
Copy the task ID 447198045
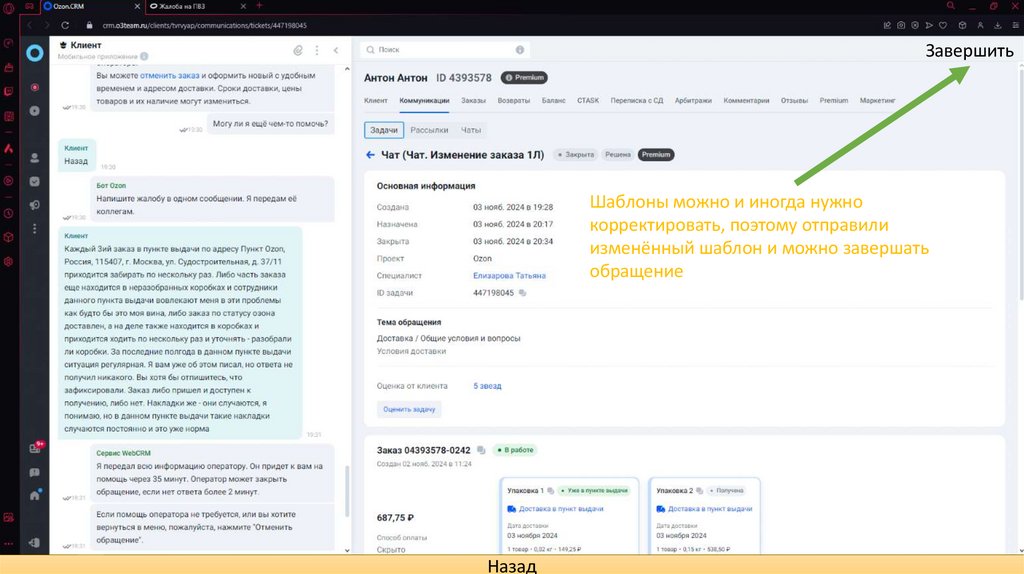tap(523, 293)
